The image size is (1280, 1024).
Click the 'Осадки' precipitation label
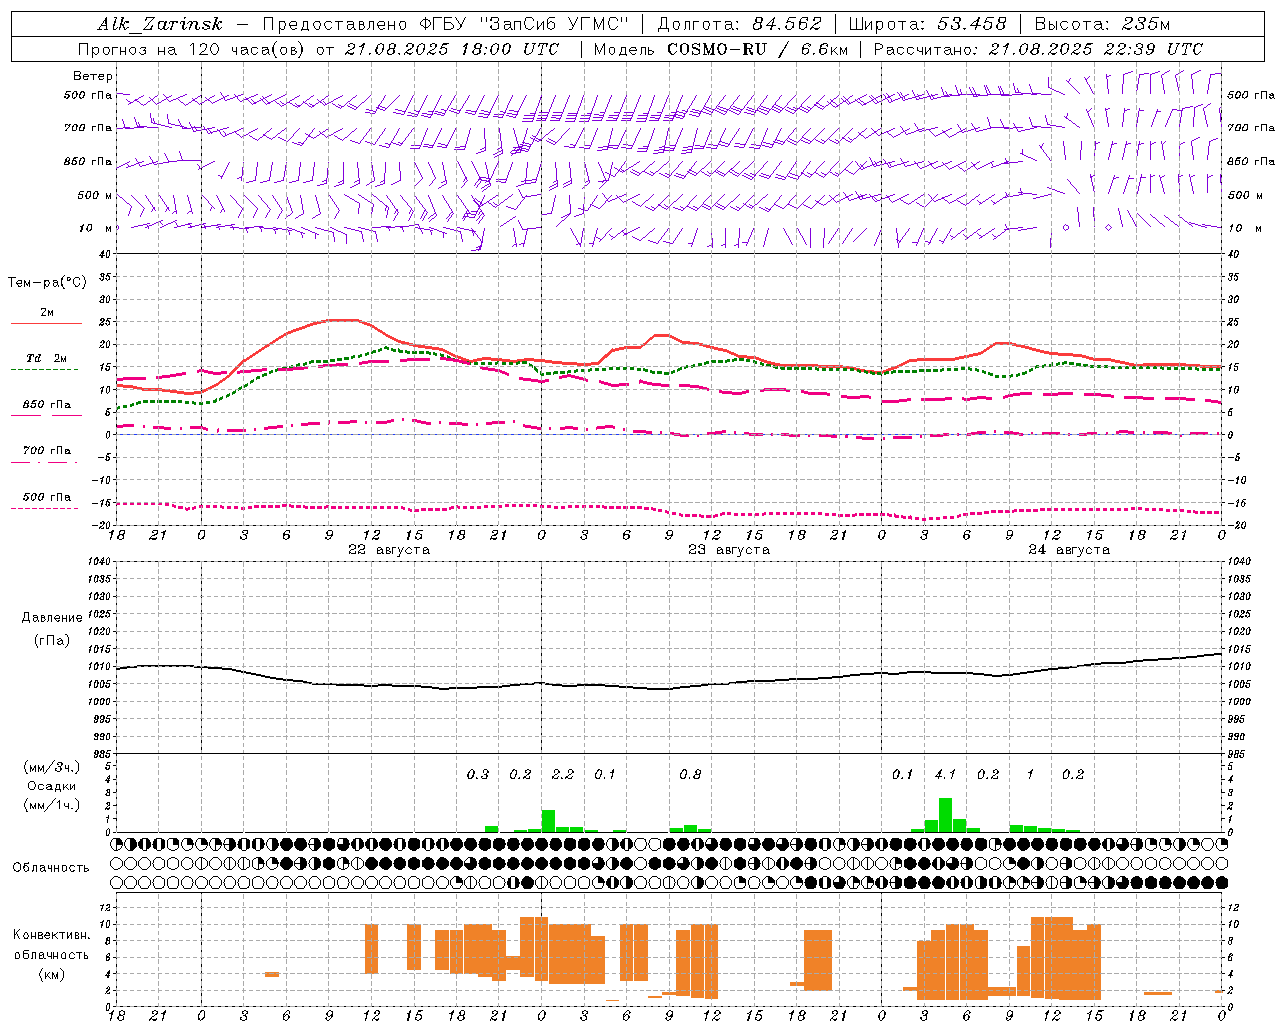(52, 787)
